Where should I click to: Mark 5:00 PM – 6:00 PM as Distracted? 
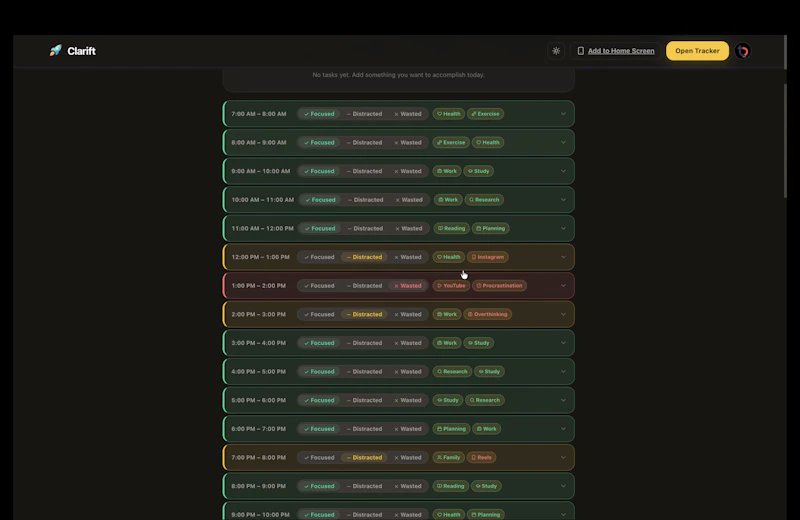pyautogui.click(x=364, y=400)
